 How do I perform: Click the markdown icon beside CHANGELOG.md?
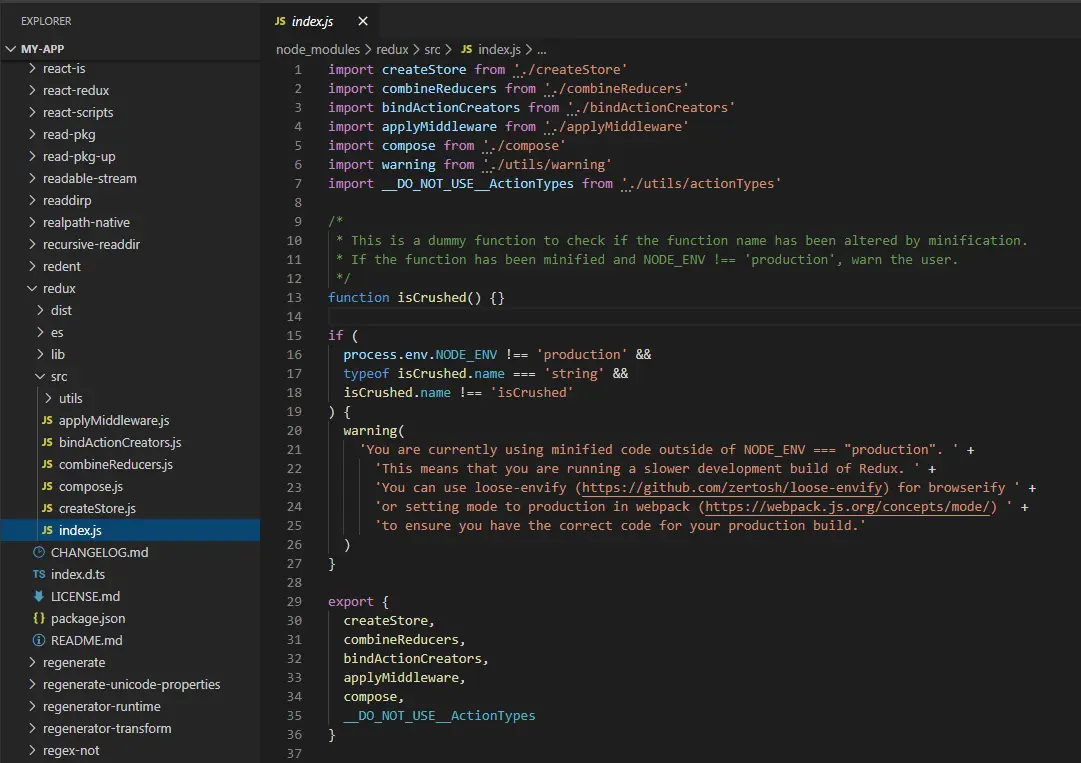click(x=39, y=553)
